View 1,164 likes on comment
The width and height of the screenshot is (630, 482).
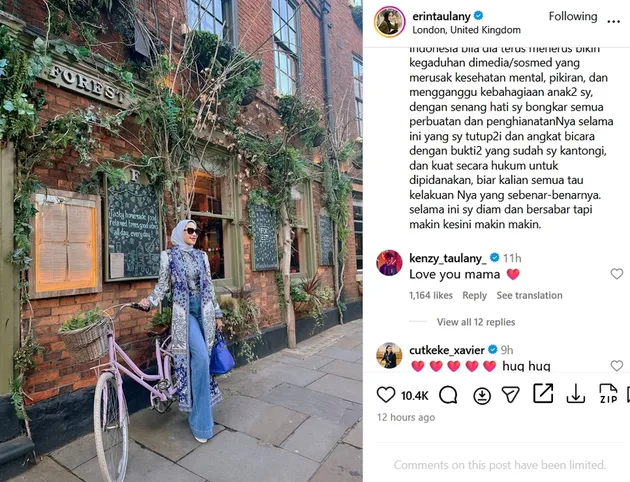[x=431, y=295]
